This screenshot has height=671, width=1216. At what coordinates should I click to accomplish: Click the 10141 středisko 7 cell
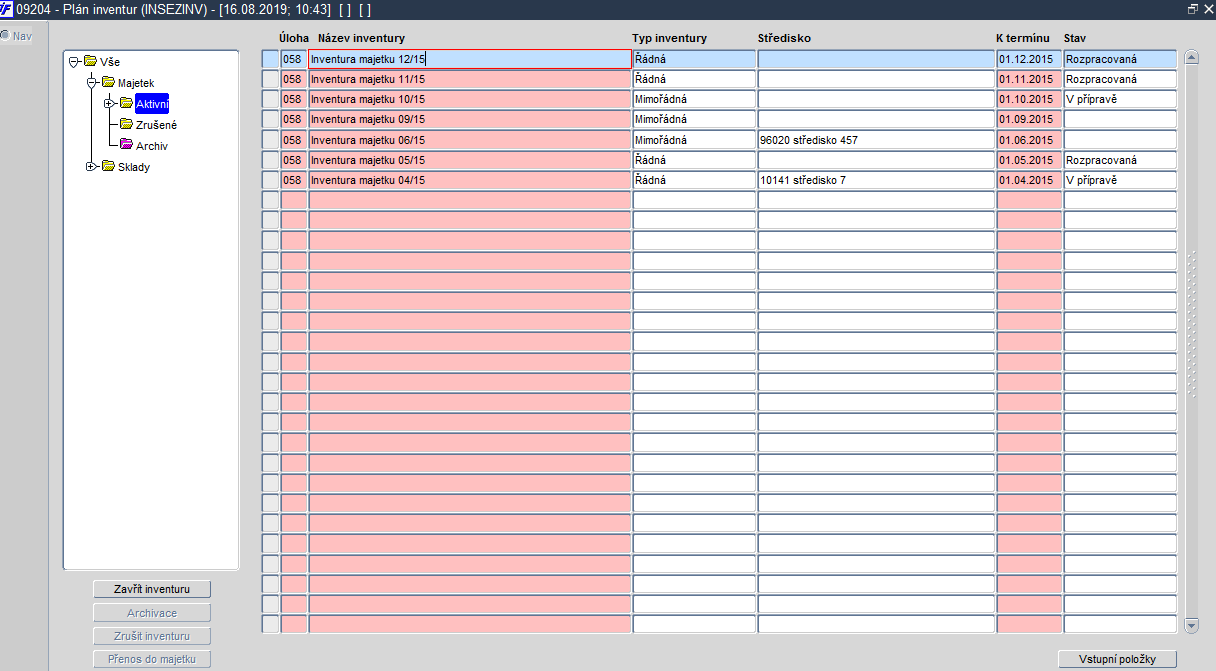(x=876, y=180)
